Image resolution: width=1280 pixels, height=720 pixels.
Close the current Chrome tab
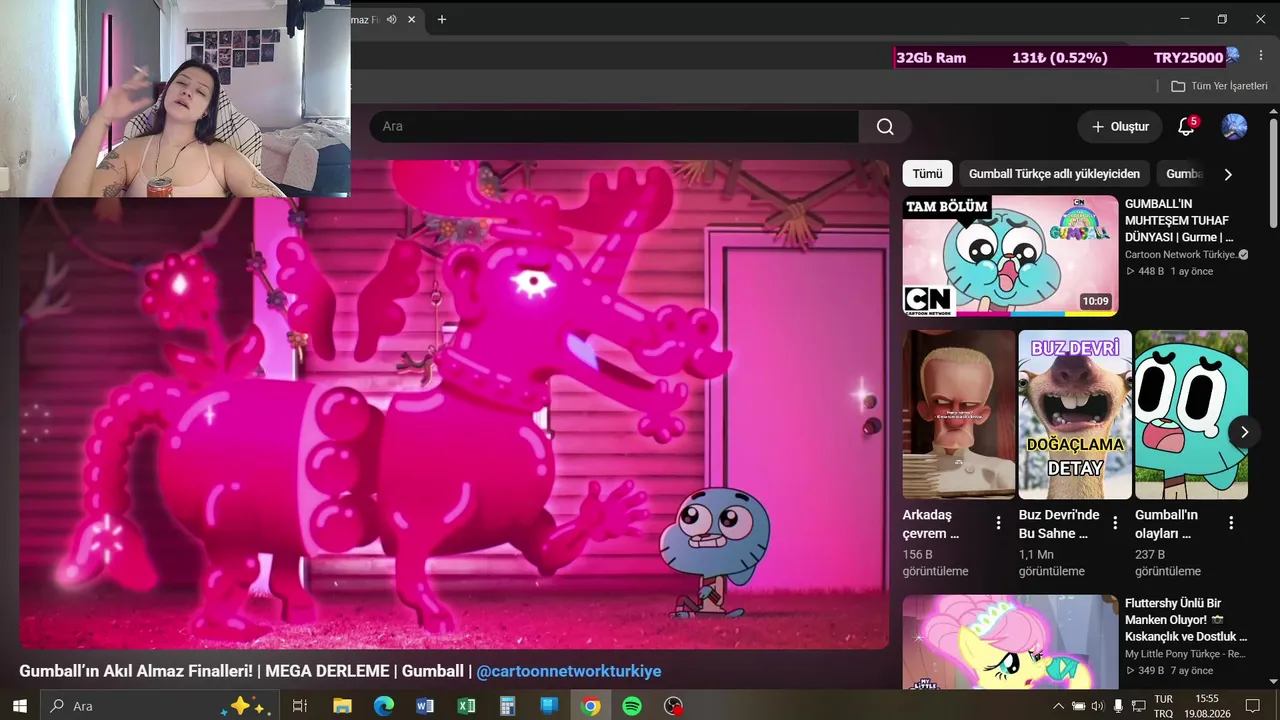[411, 19]
